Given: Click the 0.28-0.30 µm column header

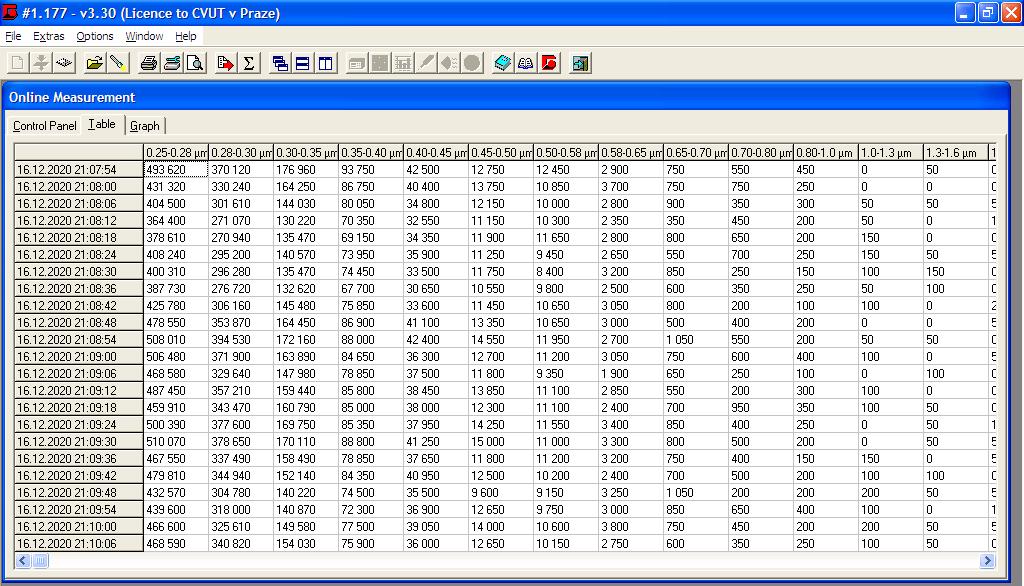Looking at the screenshot, I should point(241,153).
